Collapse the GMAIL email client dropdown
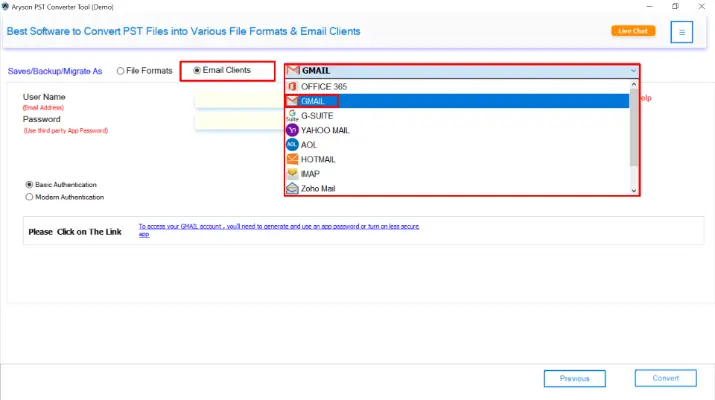Image resolution: width=715 pixels, height=400 pixels. click(x=633, y=71)
